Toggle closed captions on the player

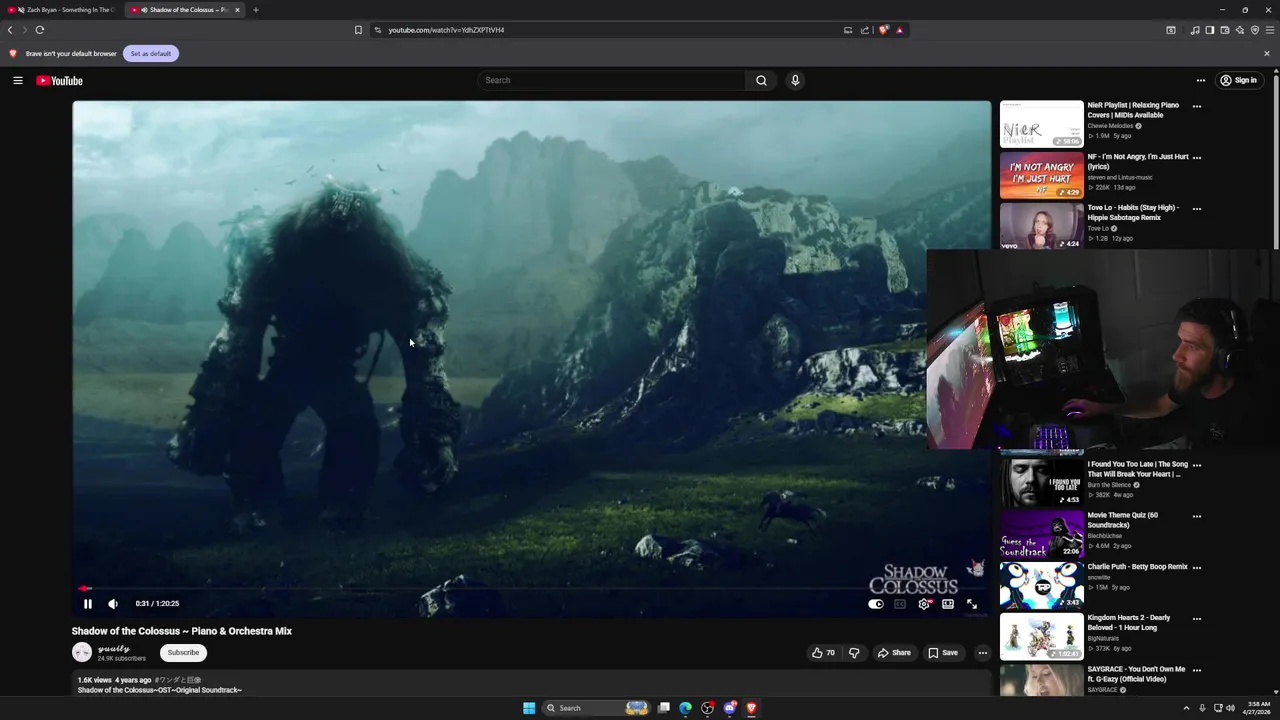pyautogui.click(x=900, y=604)
